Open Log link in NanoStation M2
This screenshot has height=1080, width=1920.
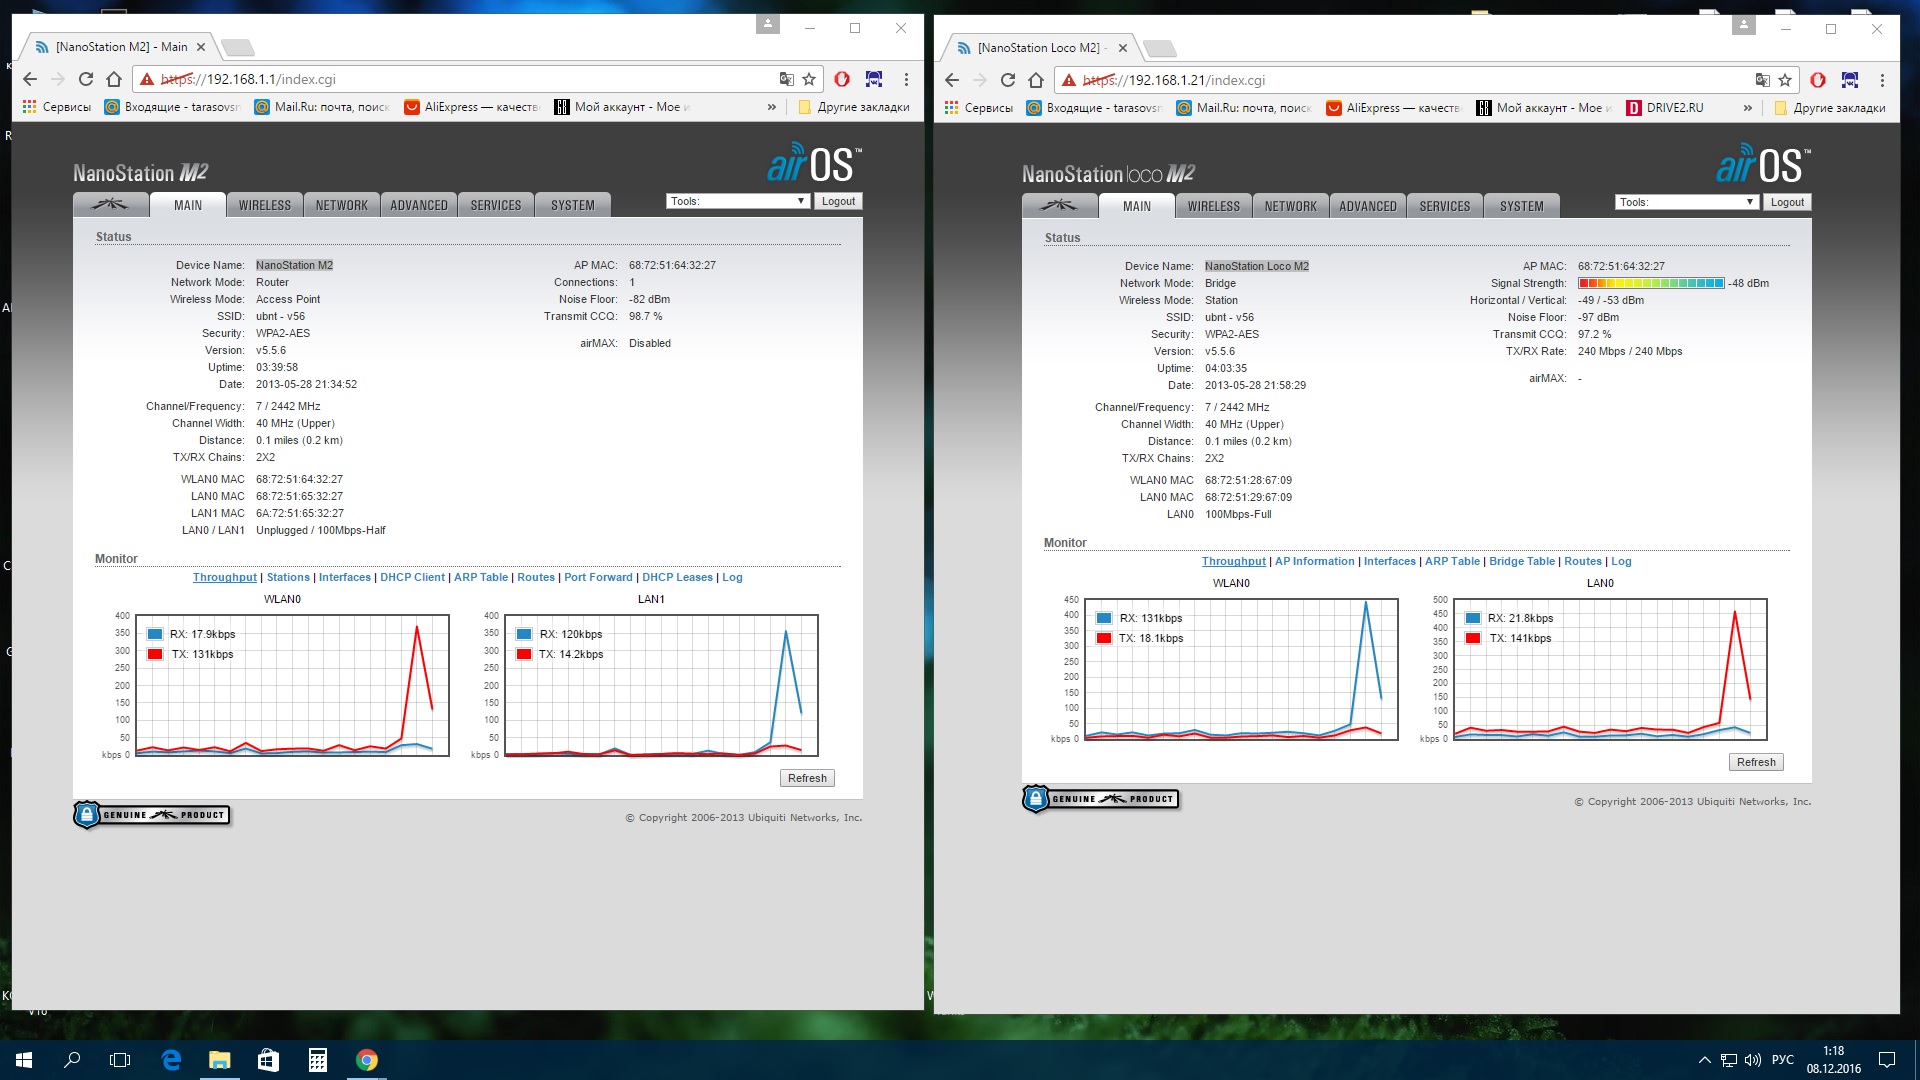(x=732, y=577)
